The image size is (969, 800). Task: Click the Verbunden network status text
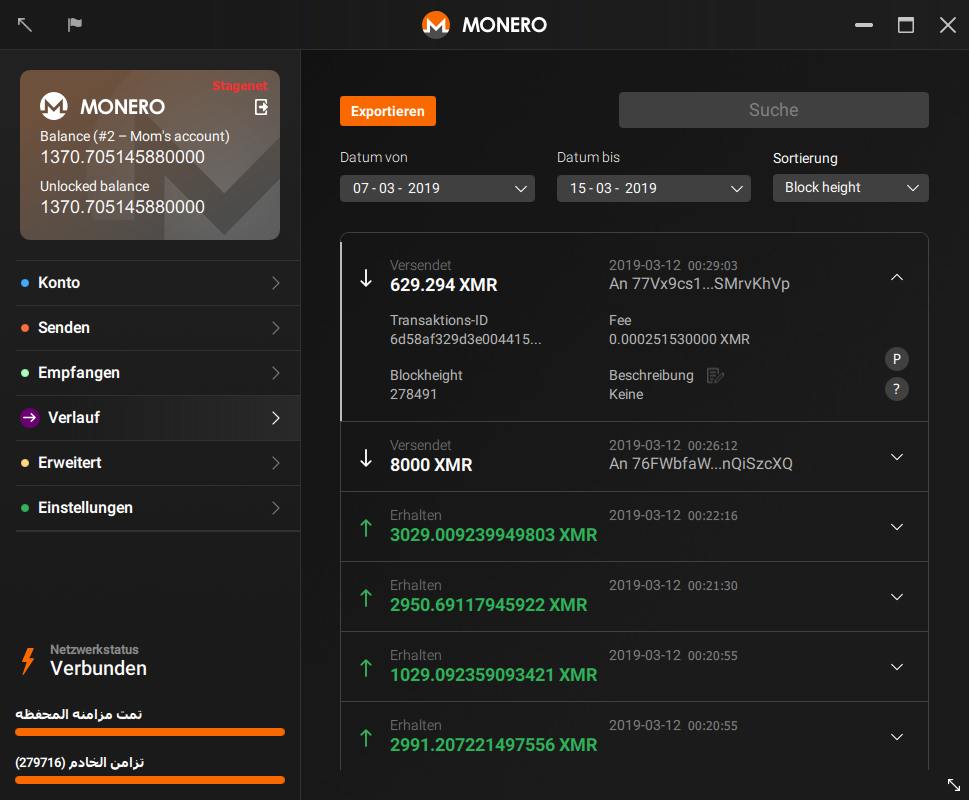(98, 668)
